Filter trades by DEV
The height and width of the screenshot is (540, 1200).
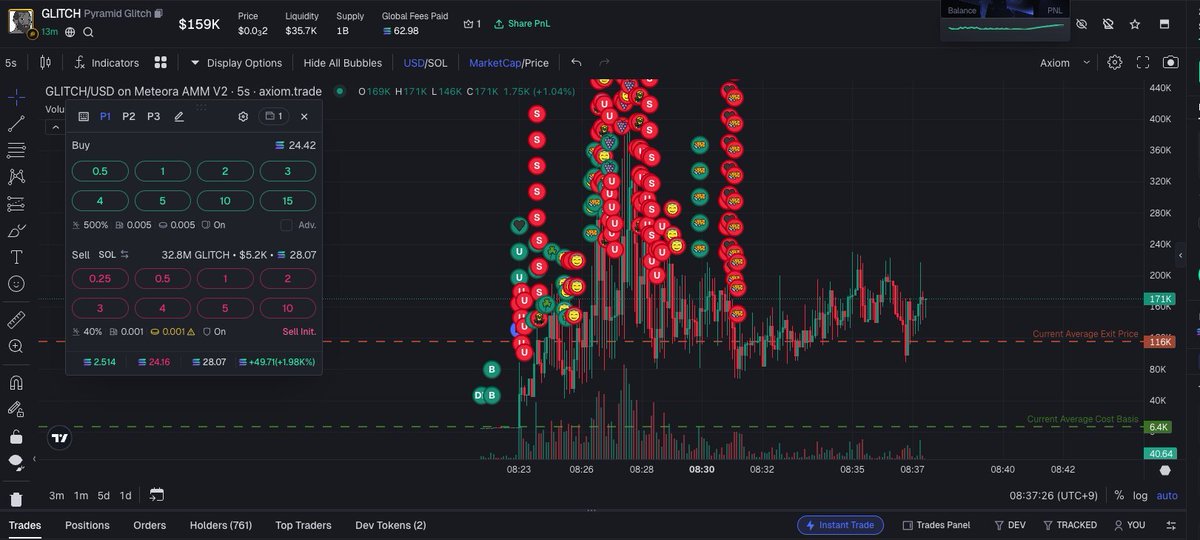(x=1010, y=525)
